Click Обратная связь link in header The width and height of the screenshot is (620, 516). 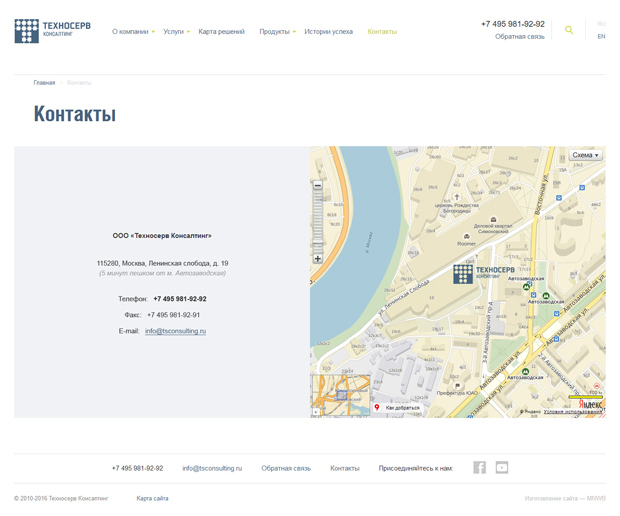pos(520,36)
